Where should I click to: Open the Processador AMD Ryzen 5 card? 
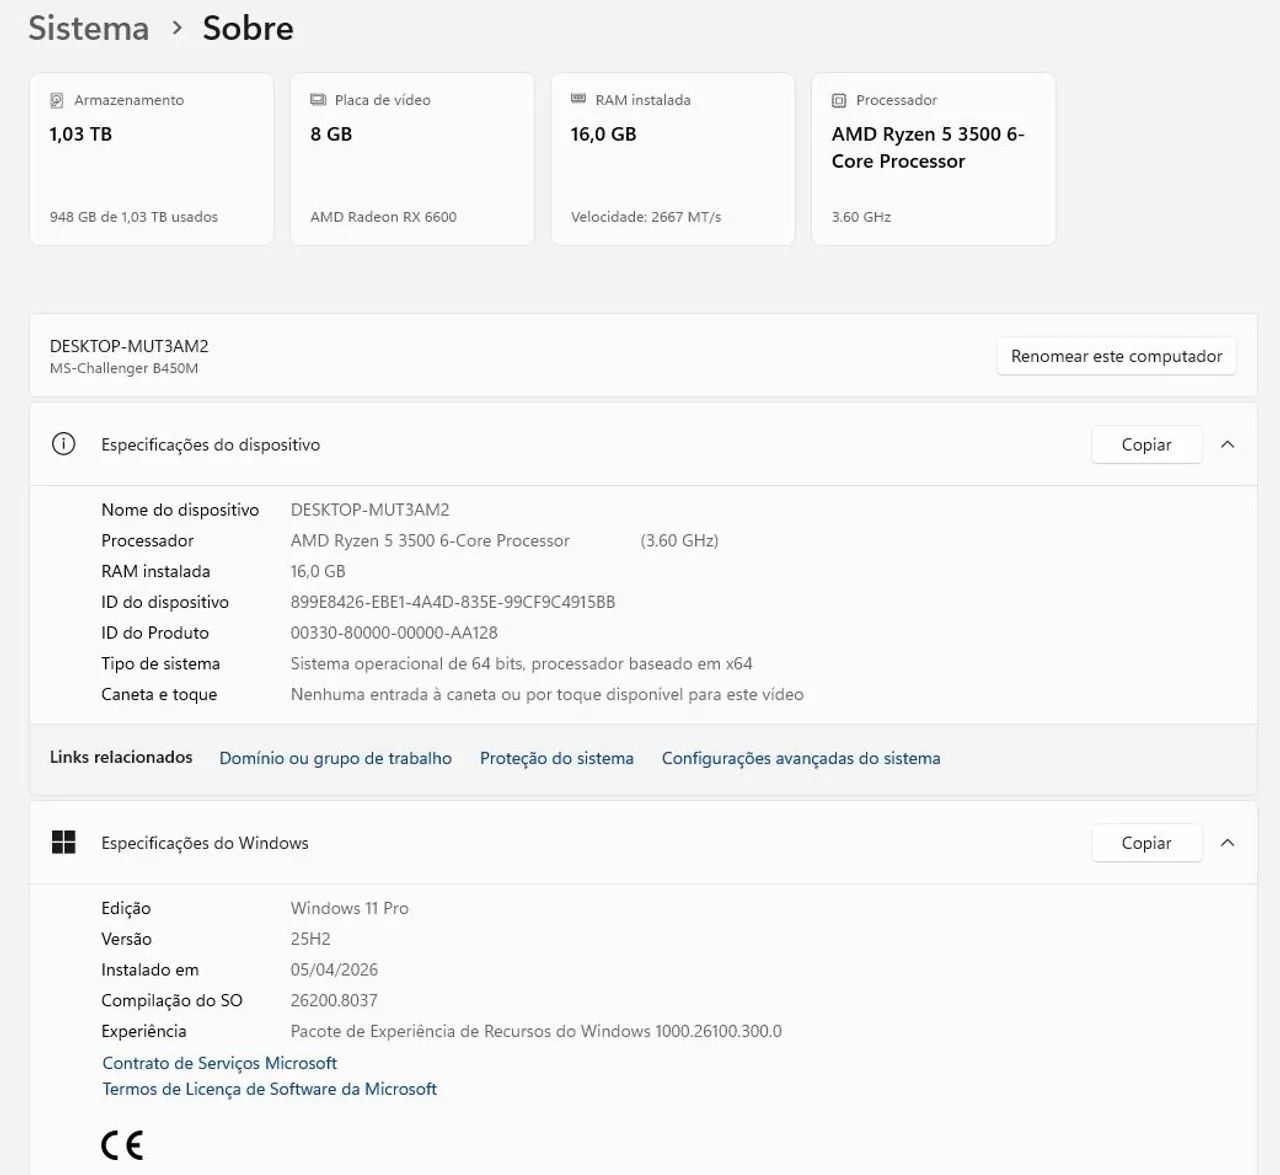(934, 159)
